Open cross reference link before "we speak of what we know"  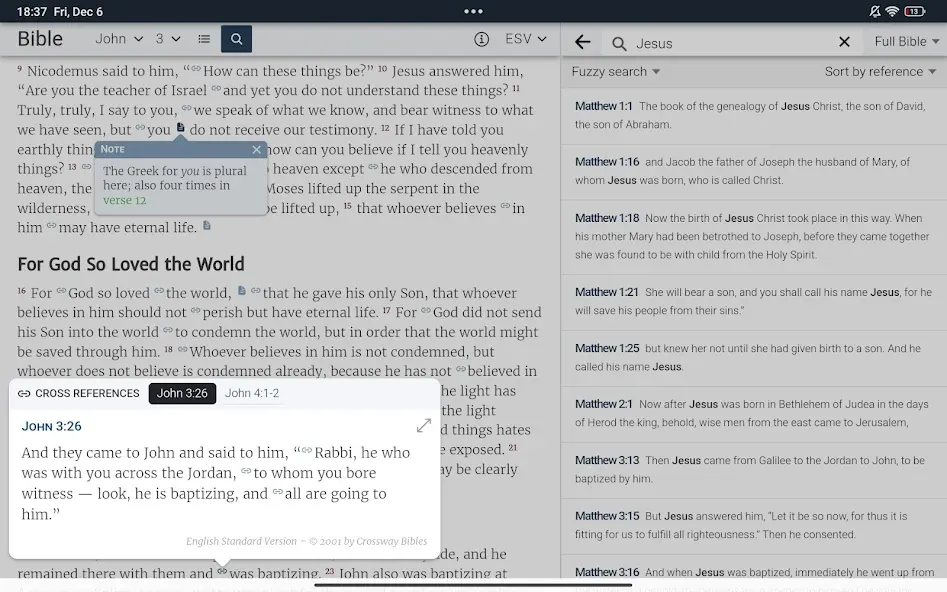pos(187,108)
